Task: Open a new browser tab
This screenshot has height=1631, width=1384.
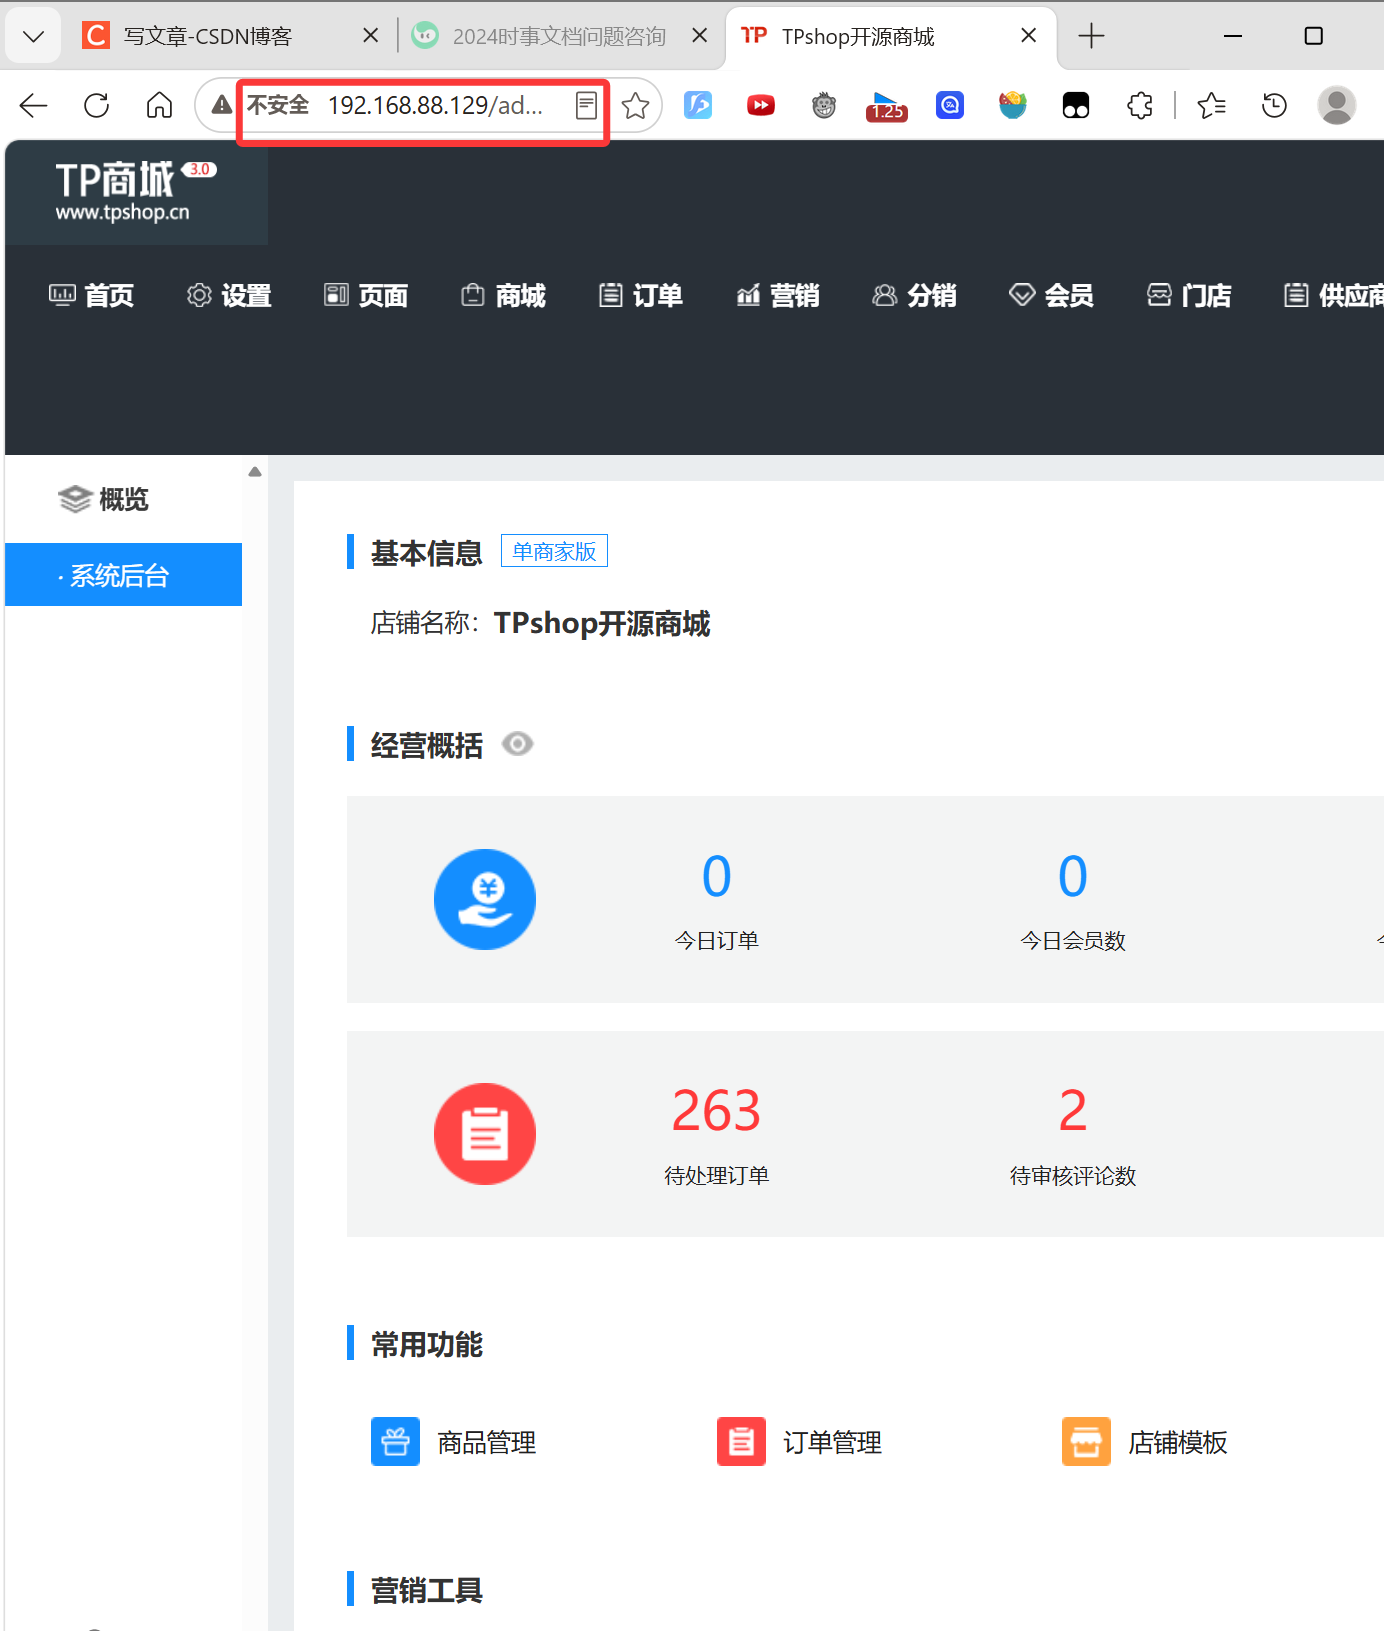Action: pyautogui.click(x=1091, y=37)
